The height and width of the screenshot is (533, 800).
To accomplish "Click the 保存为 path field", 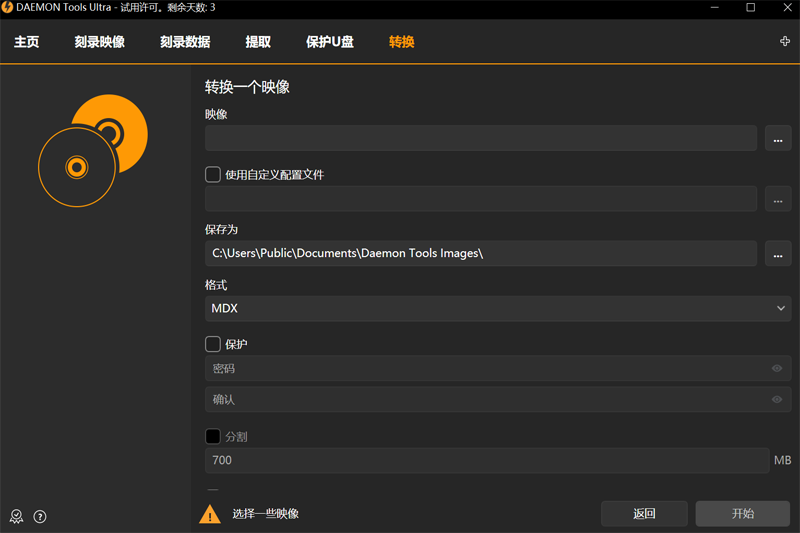I will pos(481,253).
